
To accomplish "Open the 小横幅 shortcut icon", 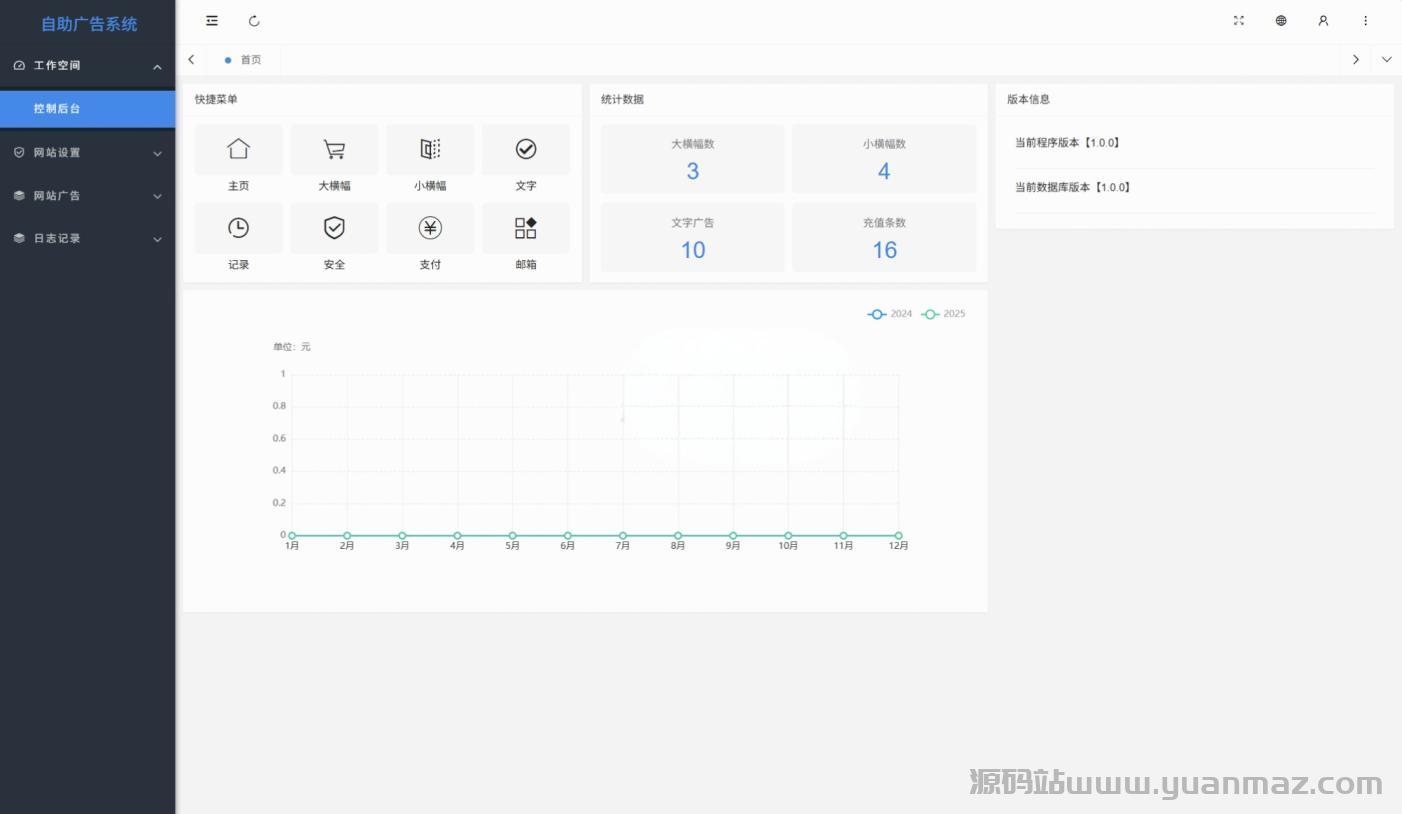I will pos(430,149).
